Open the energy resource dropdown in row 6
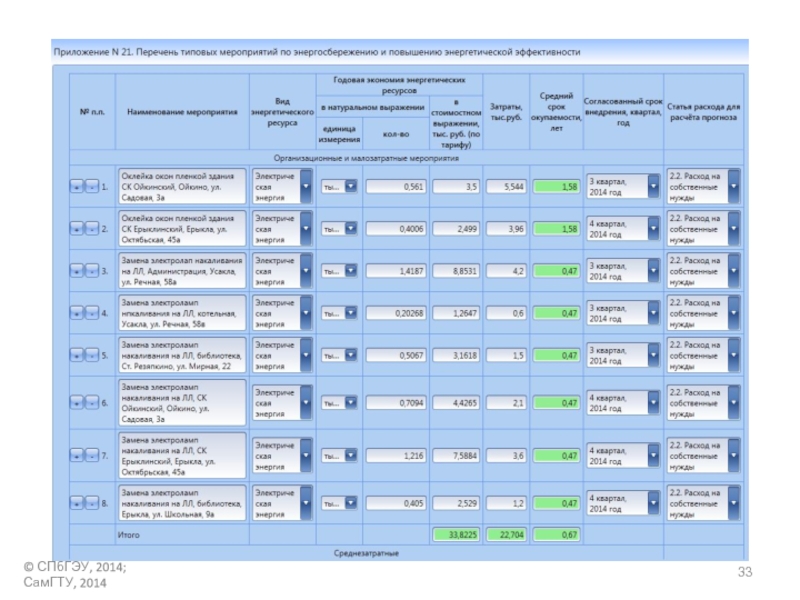Image resolution: width=800 pixels, height=600 pixels. (x=306, y=403)
